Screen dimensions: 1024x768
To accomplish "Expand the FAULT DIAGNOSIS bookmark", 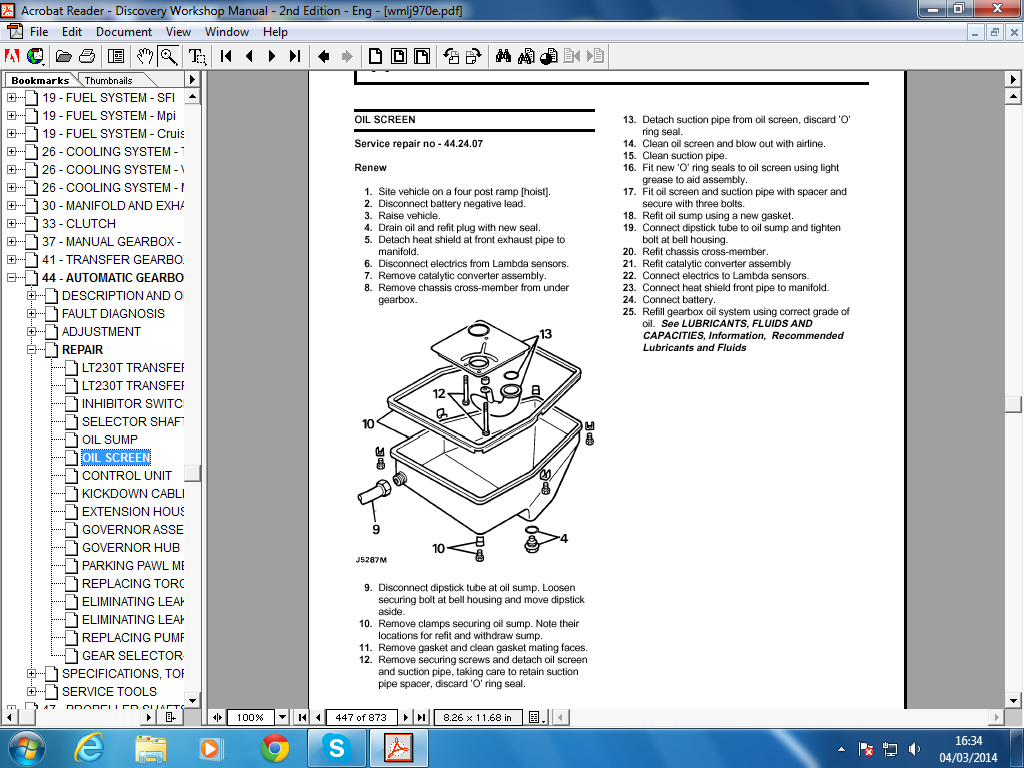I will [31, 313].
